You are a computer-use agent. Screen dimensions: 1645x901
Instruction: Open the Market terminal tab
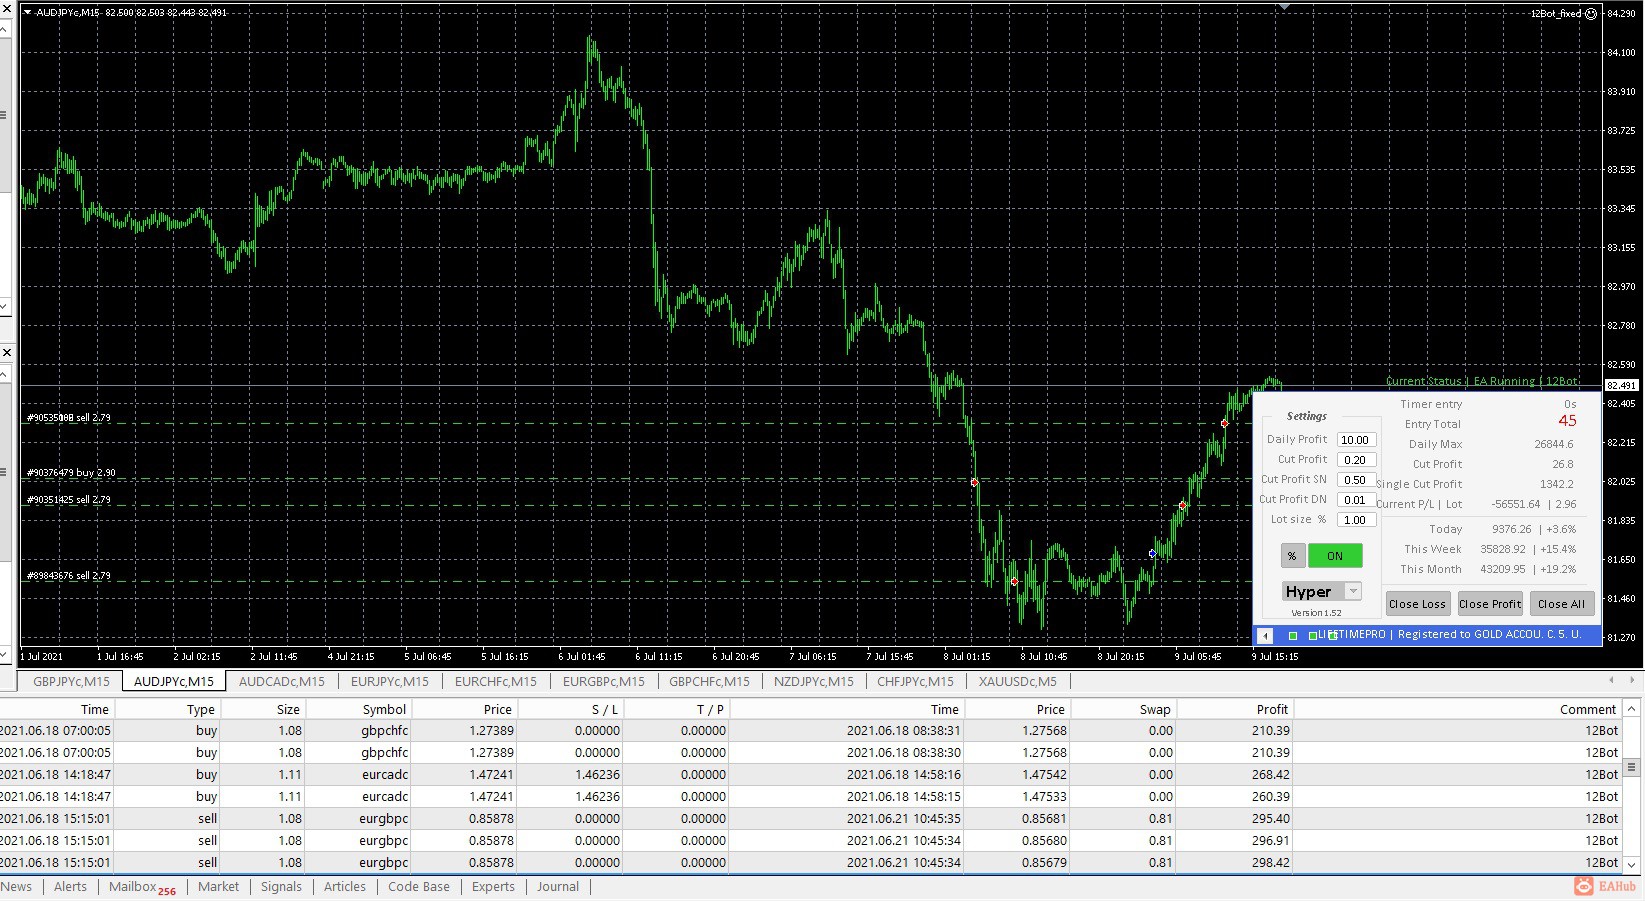pos(218,886)
